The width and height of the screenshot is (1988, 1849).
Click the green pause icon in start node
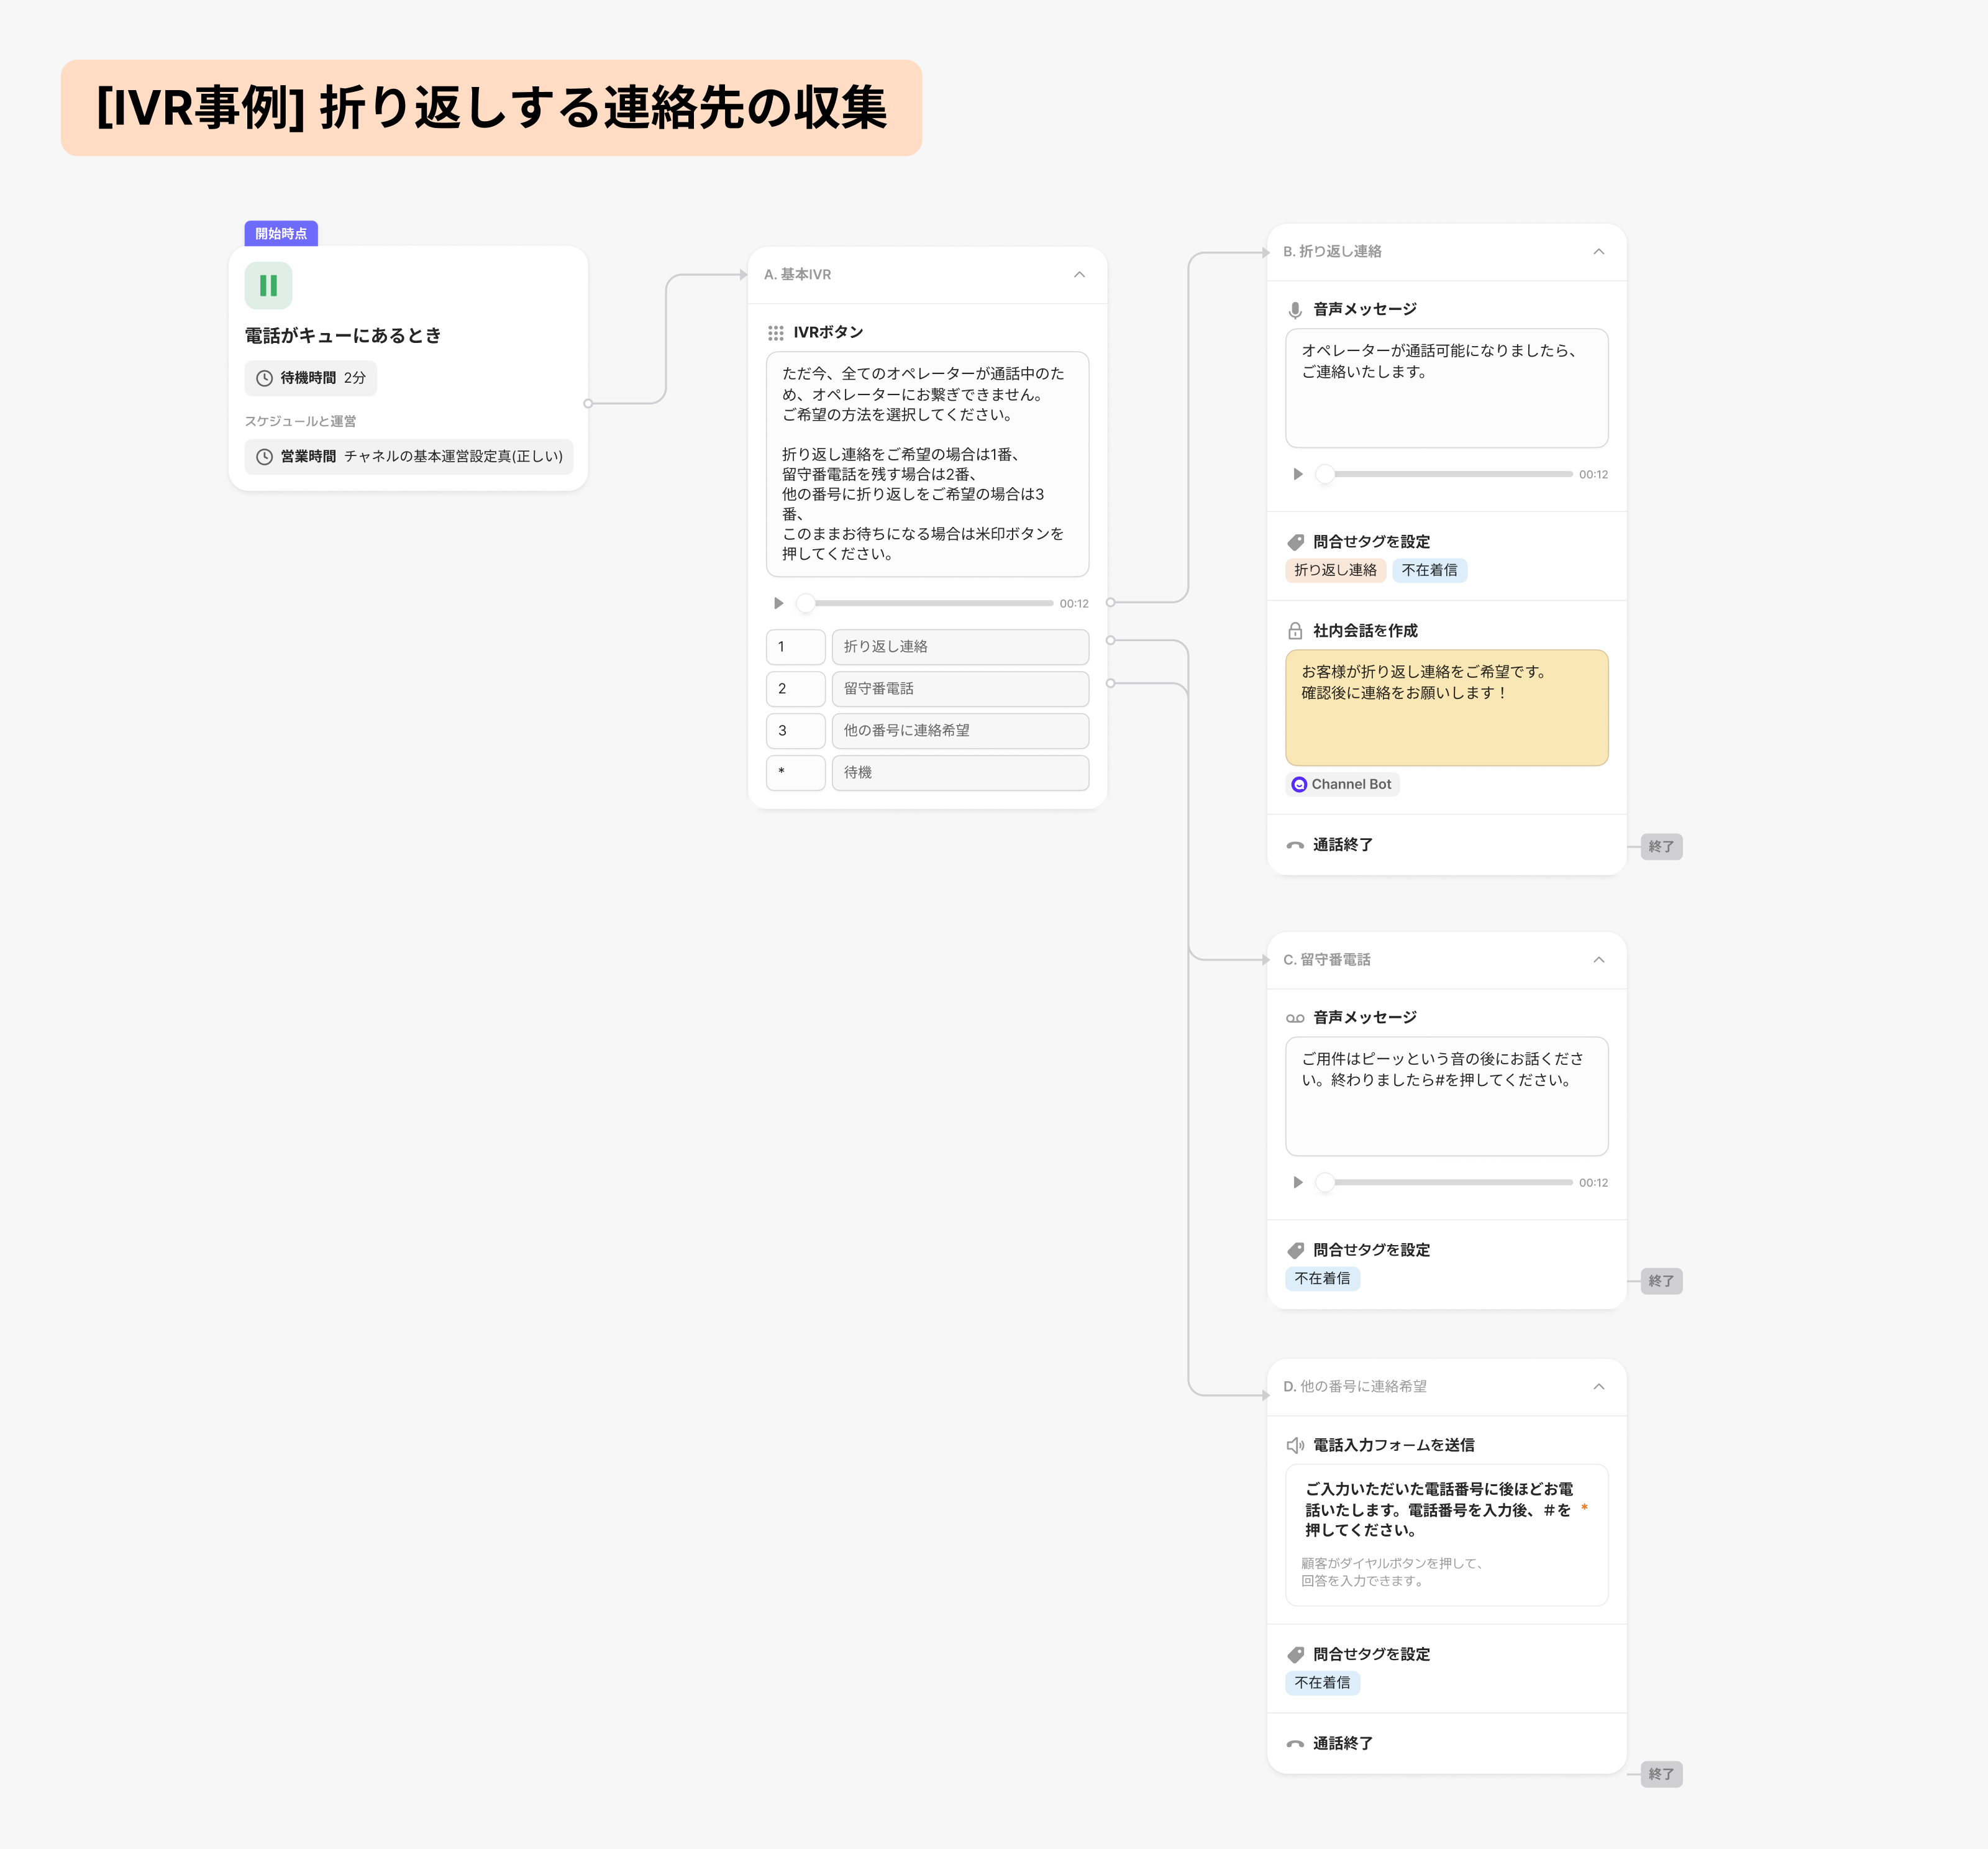(x=268, y=286)
